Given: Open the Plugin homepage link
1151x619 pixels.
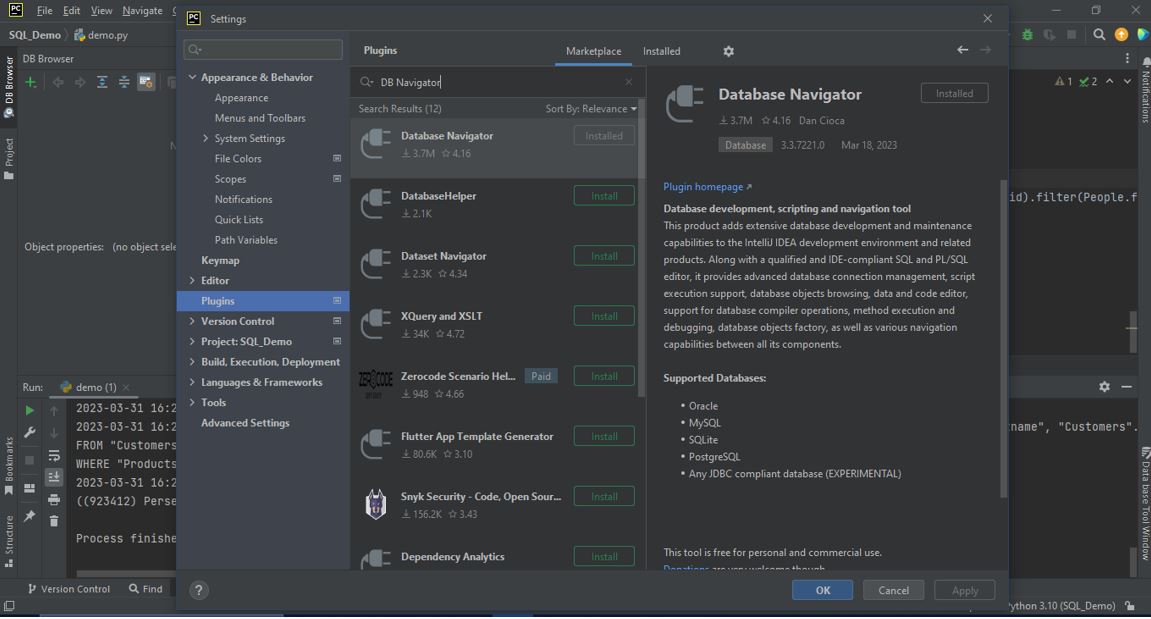Looking at the screenshot, I should click(706, 187).
